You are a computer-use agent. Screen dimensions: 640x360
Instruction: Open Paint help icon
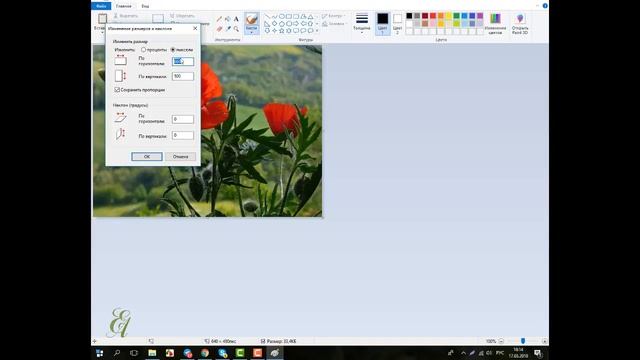pos(545,6)
